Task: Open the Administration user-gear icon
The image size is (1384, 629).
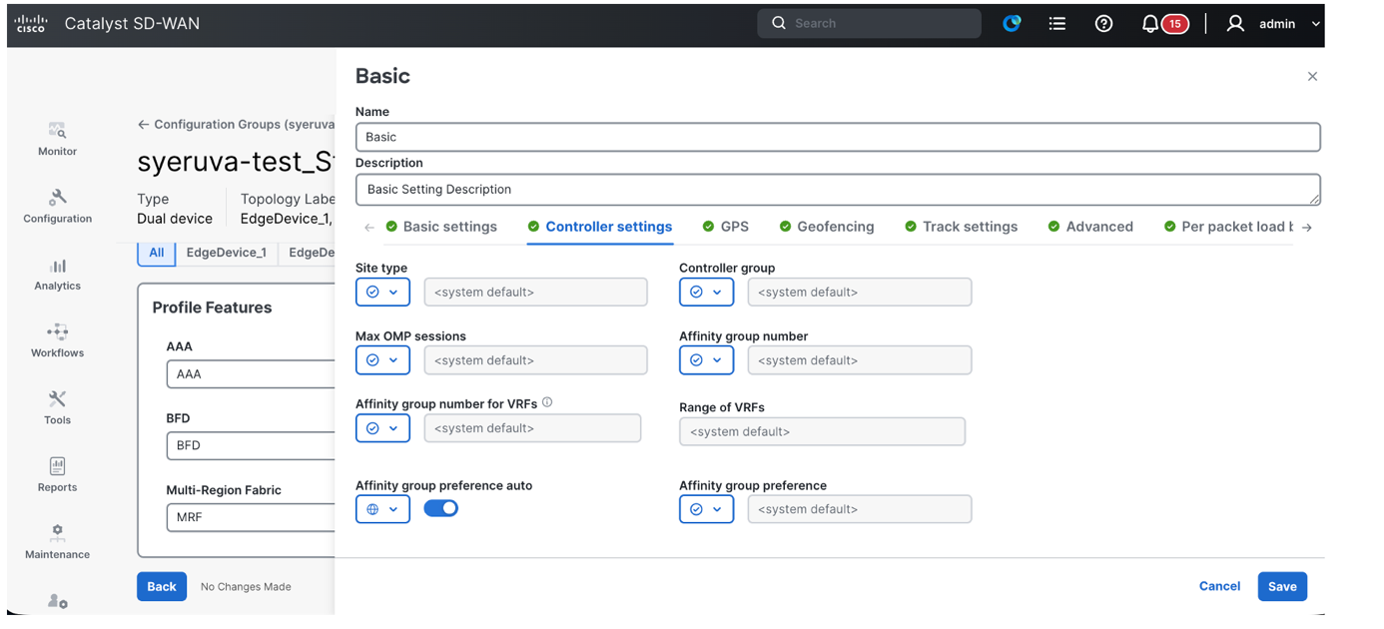Action: pyautogui.click(x=57, y=601)
